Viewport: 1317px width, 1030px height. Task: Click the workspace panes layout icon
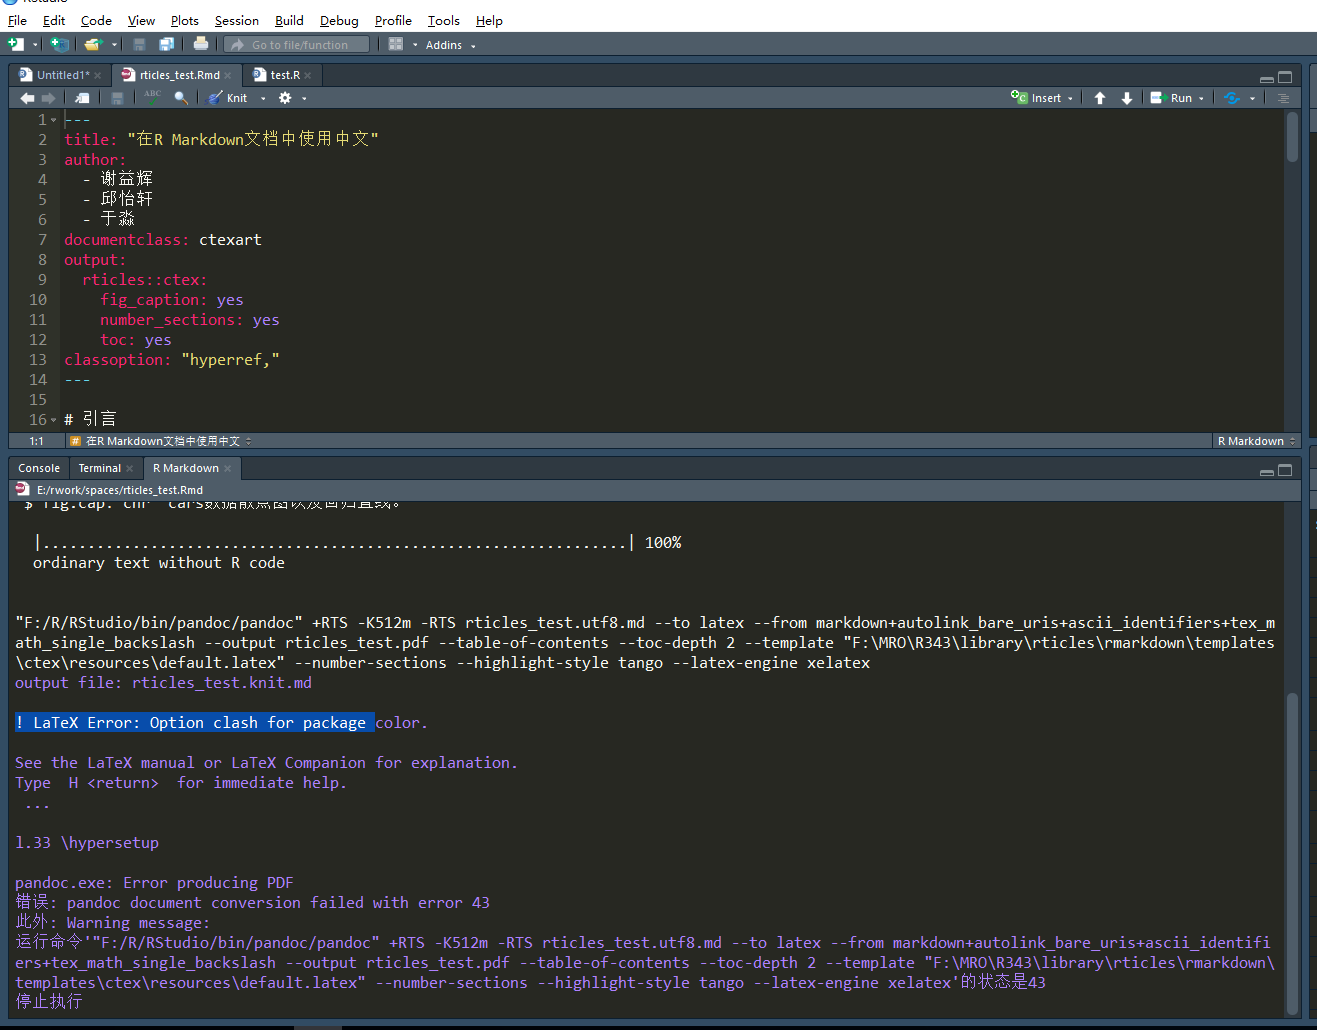tap(396, 44)
